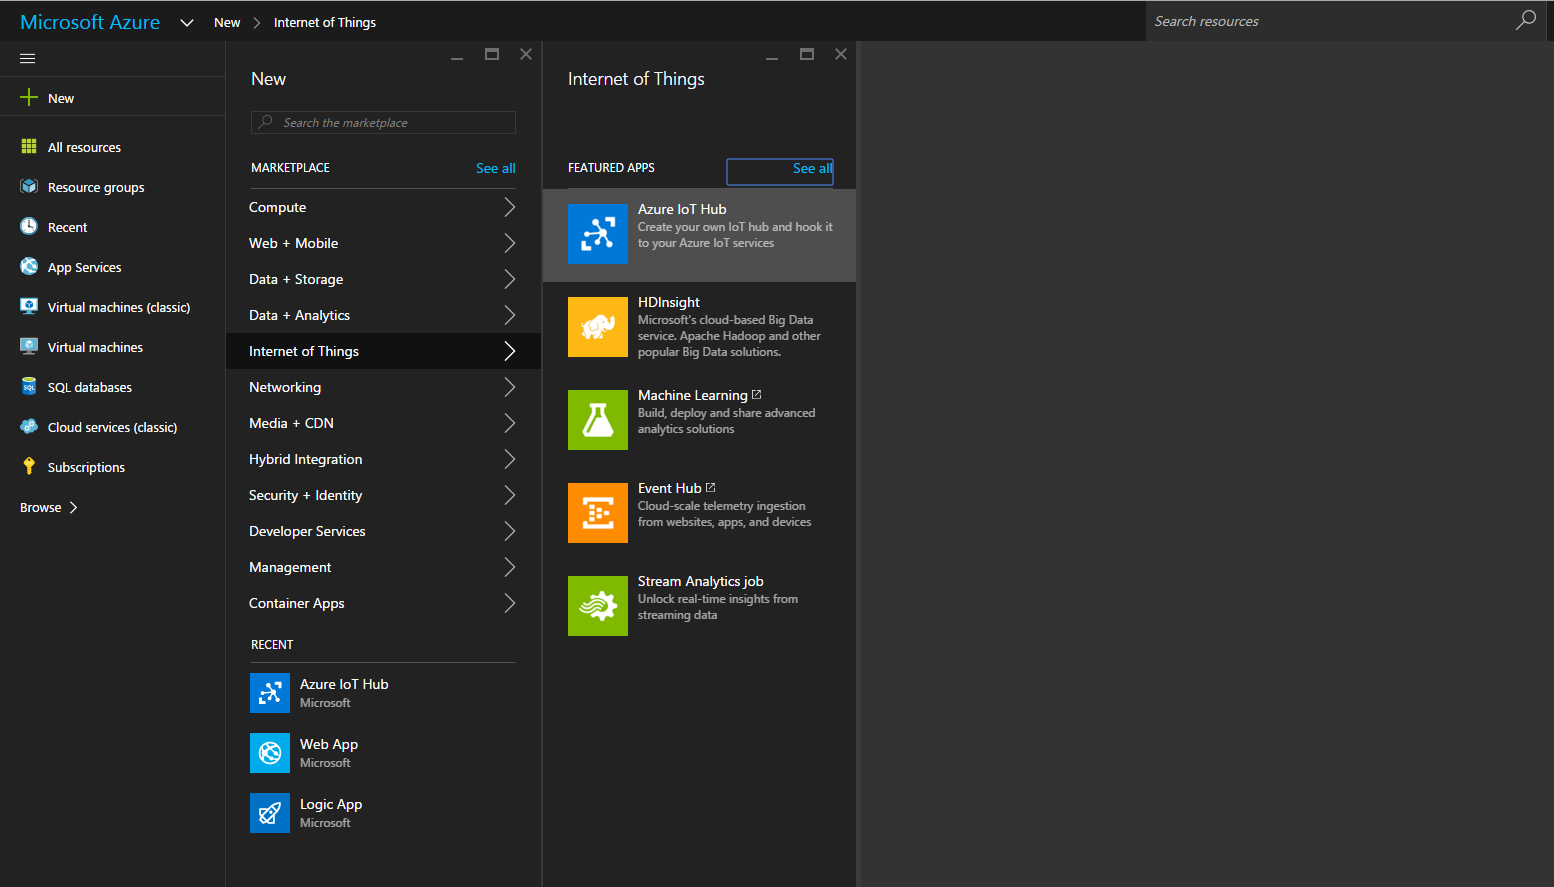Click Azure IoT Hub icon in Recent

[270, 693]
